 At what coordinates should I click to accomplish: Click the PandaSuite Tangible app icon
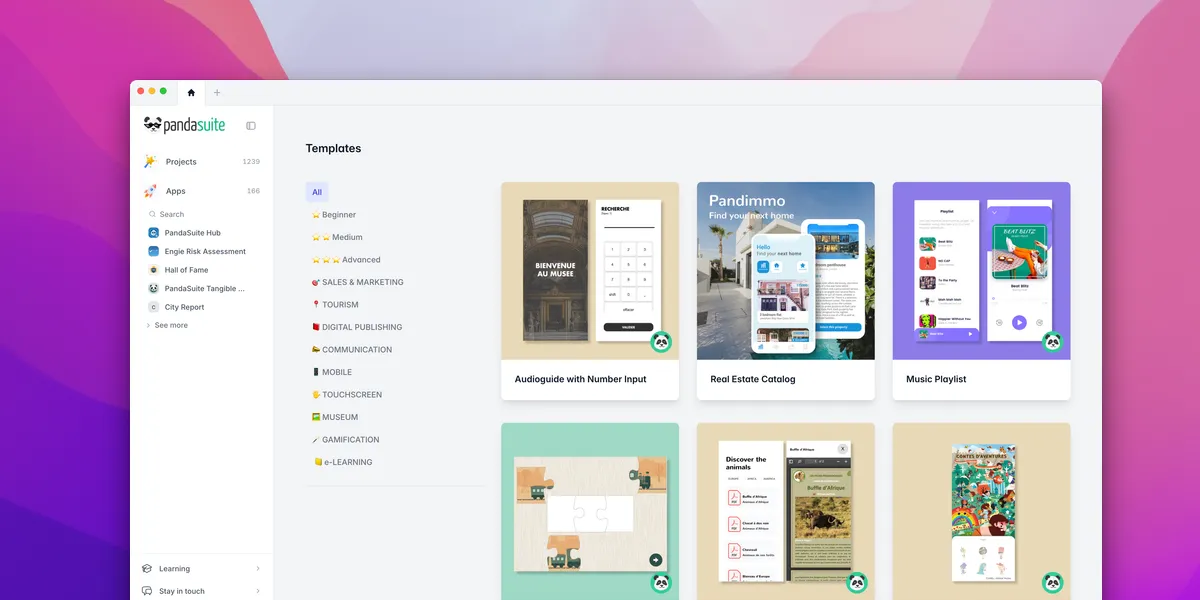154,288
